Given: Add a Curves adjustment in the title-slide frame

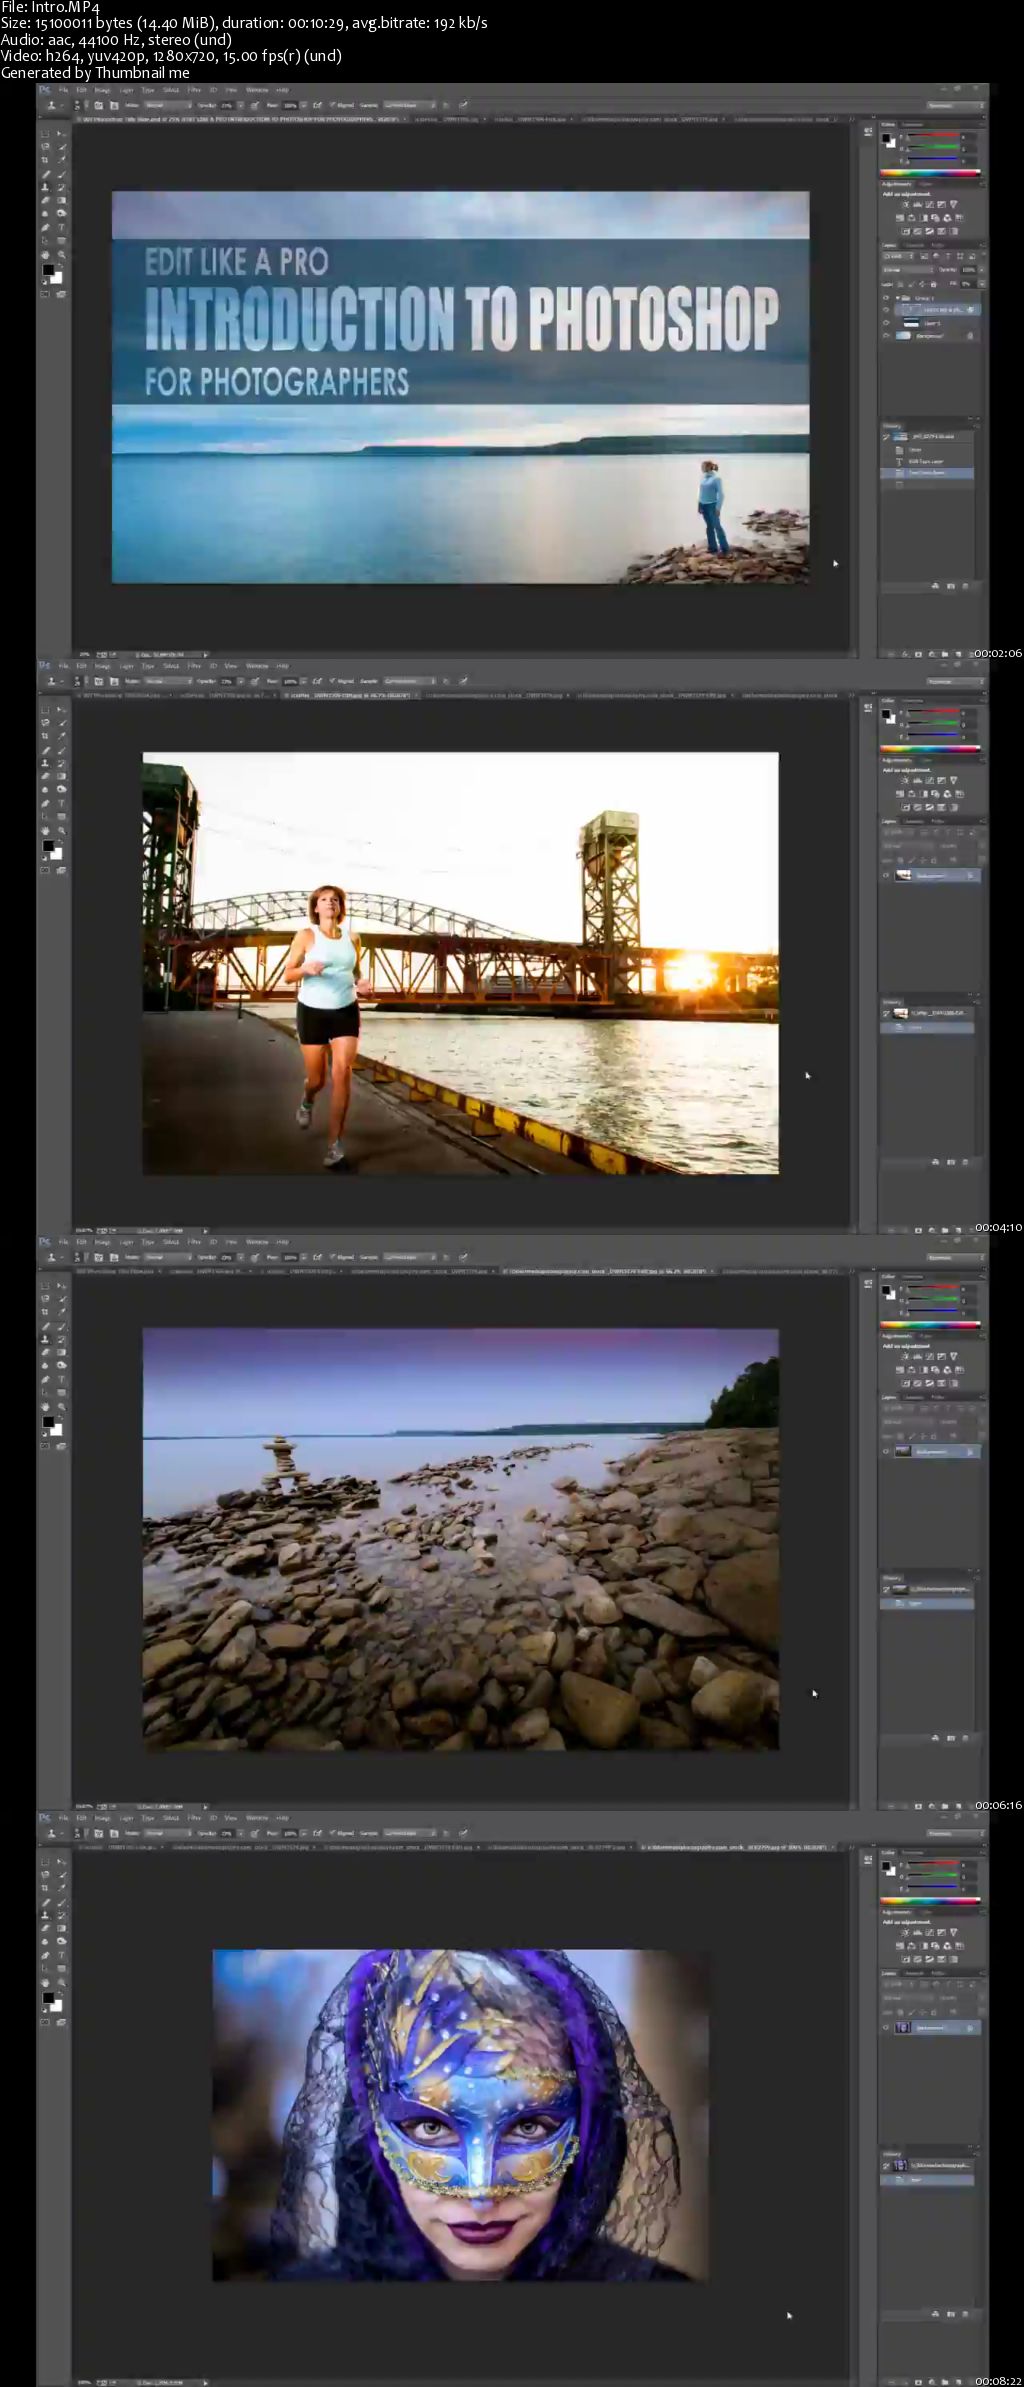Looking at the screenshot, I should (x=930, y=205).
